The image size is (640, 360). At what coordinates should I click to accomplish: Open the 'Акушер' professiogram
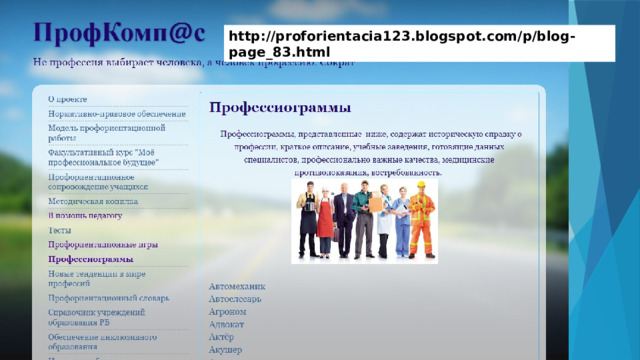pyautogui.click(x=225, y=350)
